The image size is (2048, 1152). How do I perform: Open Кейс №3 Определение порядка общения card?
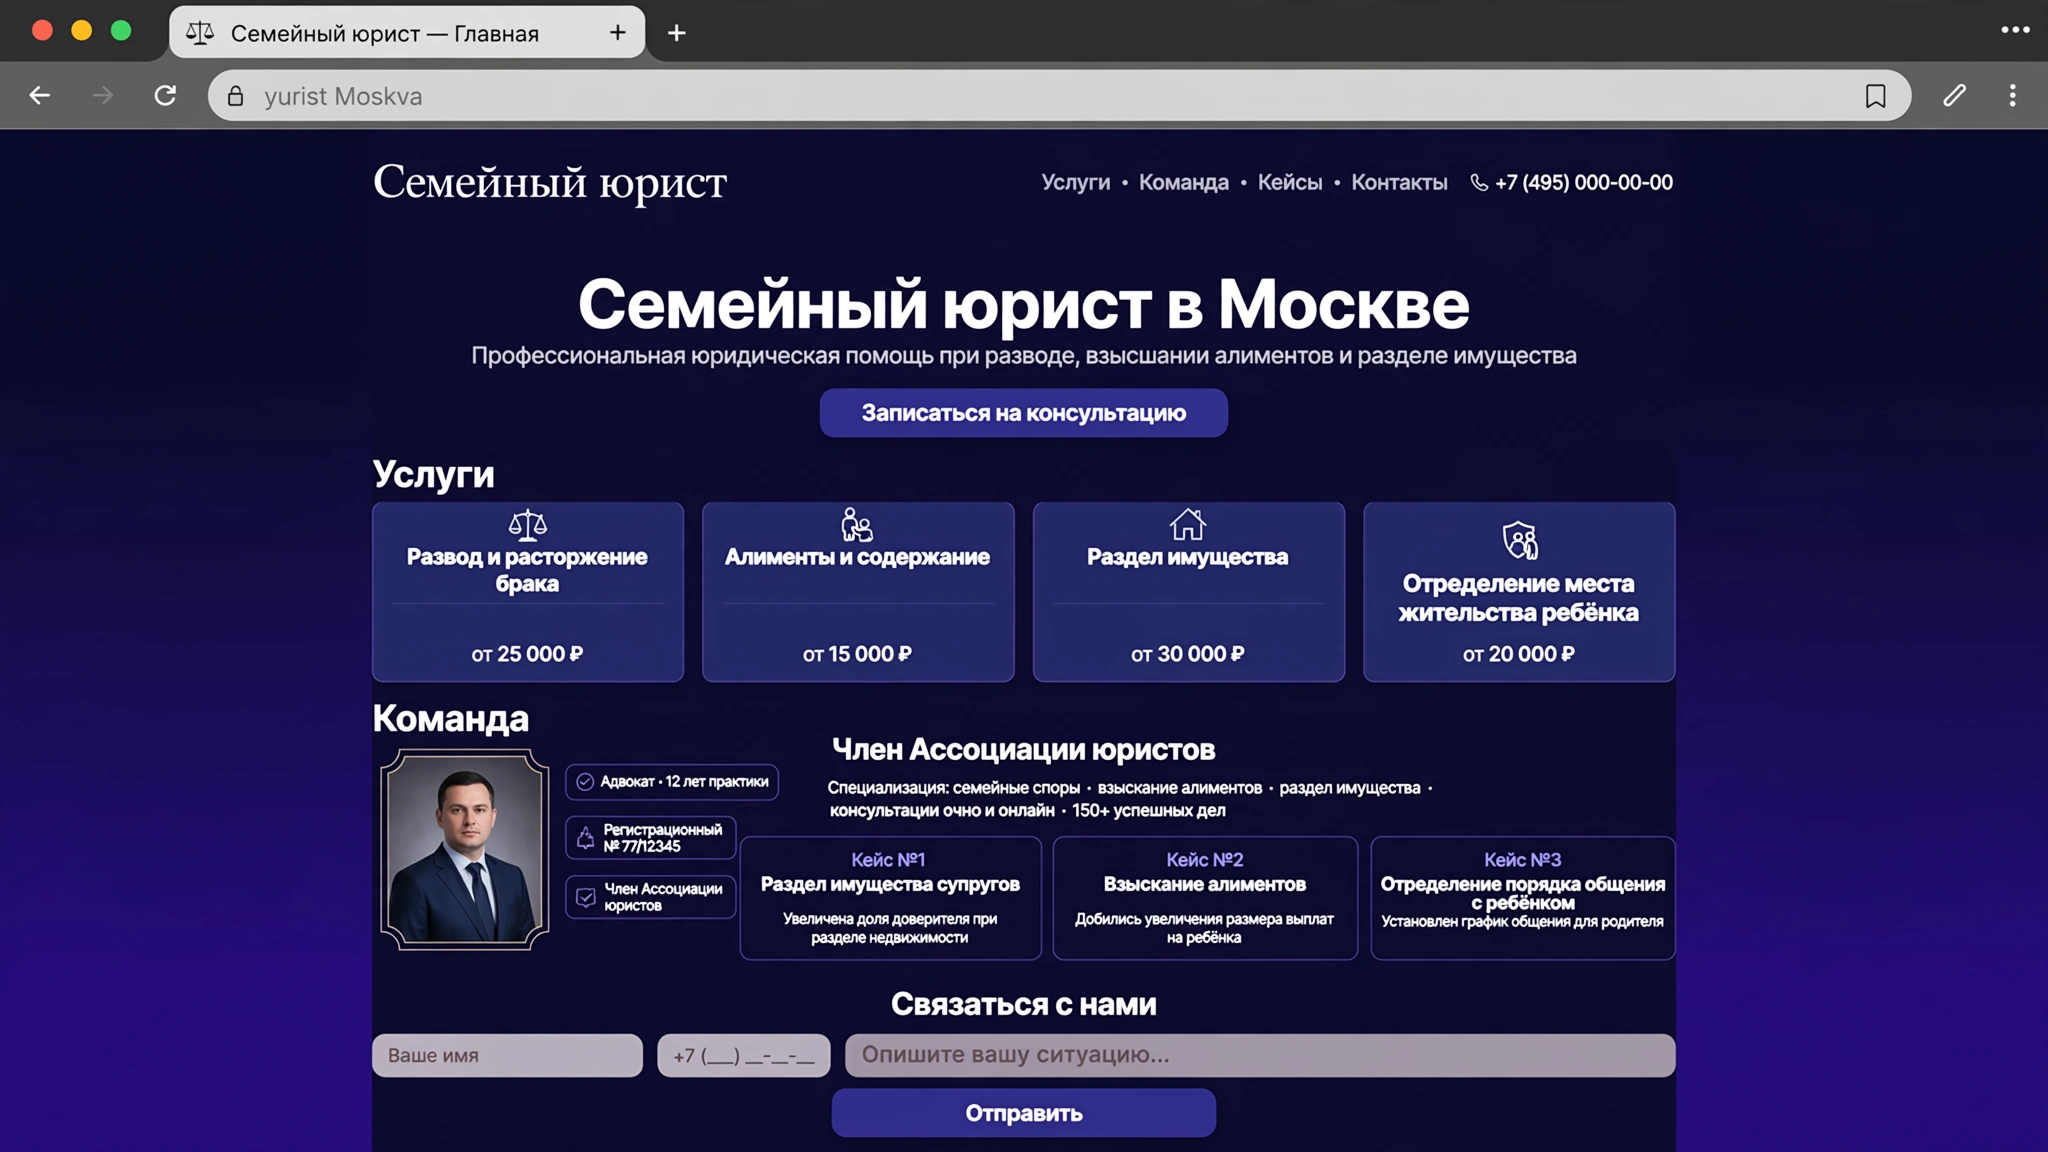(1522, 898)
